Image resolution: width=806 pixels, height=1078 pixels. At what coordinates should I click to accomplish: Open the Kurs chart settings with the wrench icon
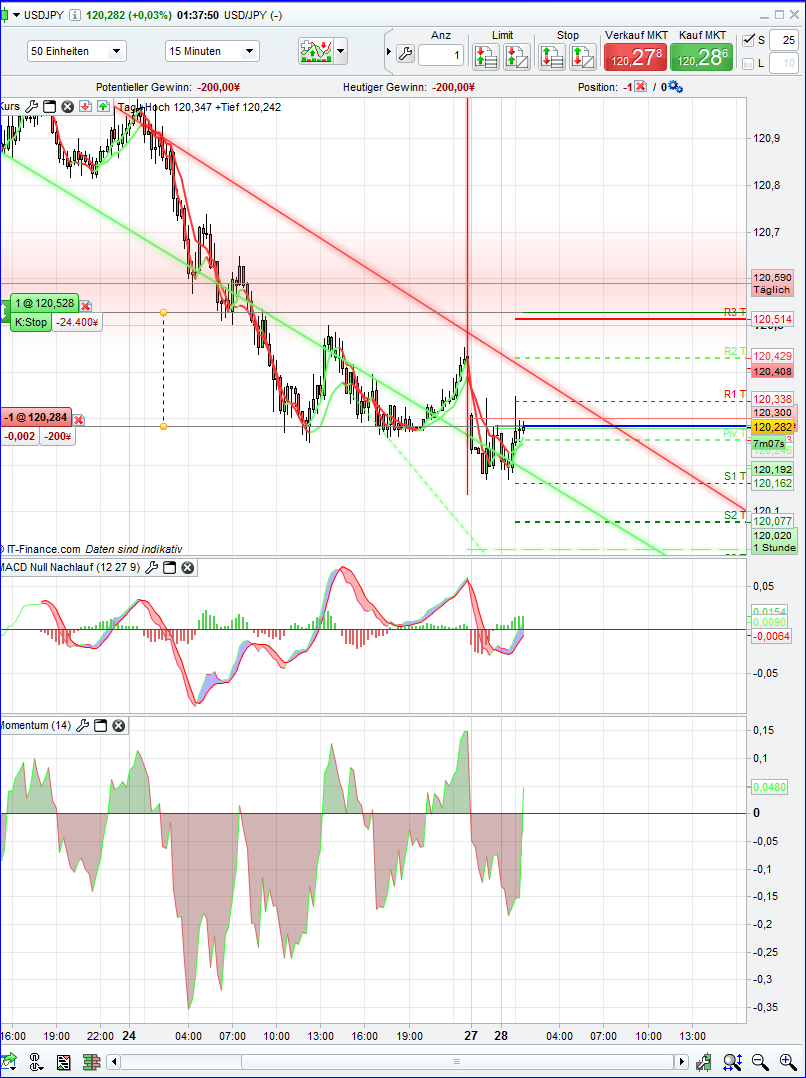coord(32,107)
